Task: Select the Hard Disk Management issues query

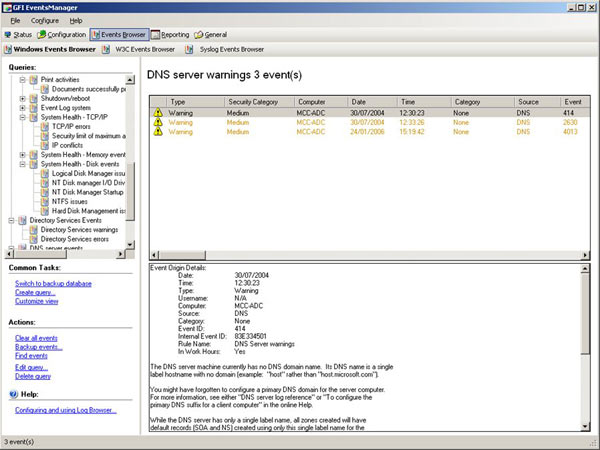Action: tap(88, 211)
